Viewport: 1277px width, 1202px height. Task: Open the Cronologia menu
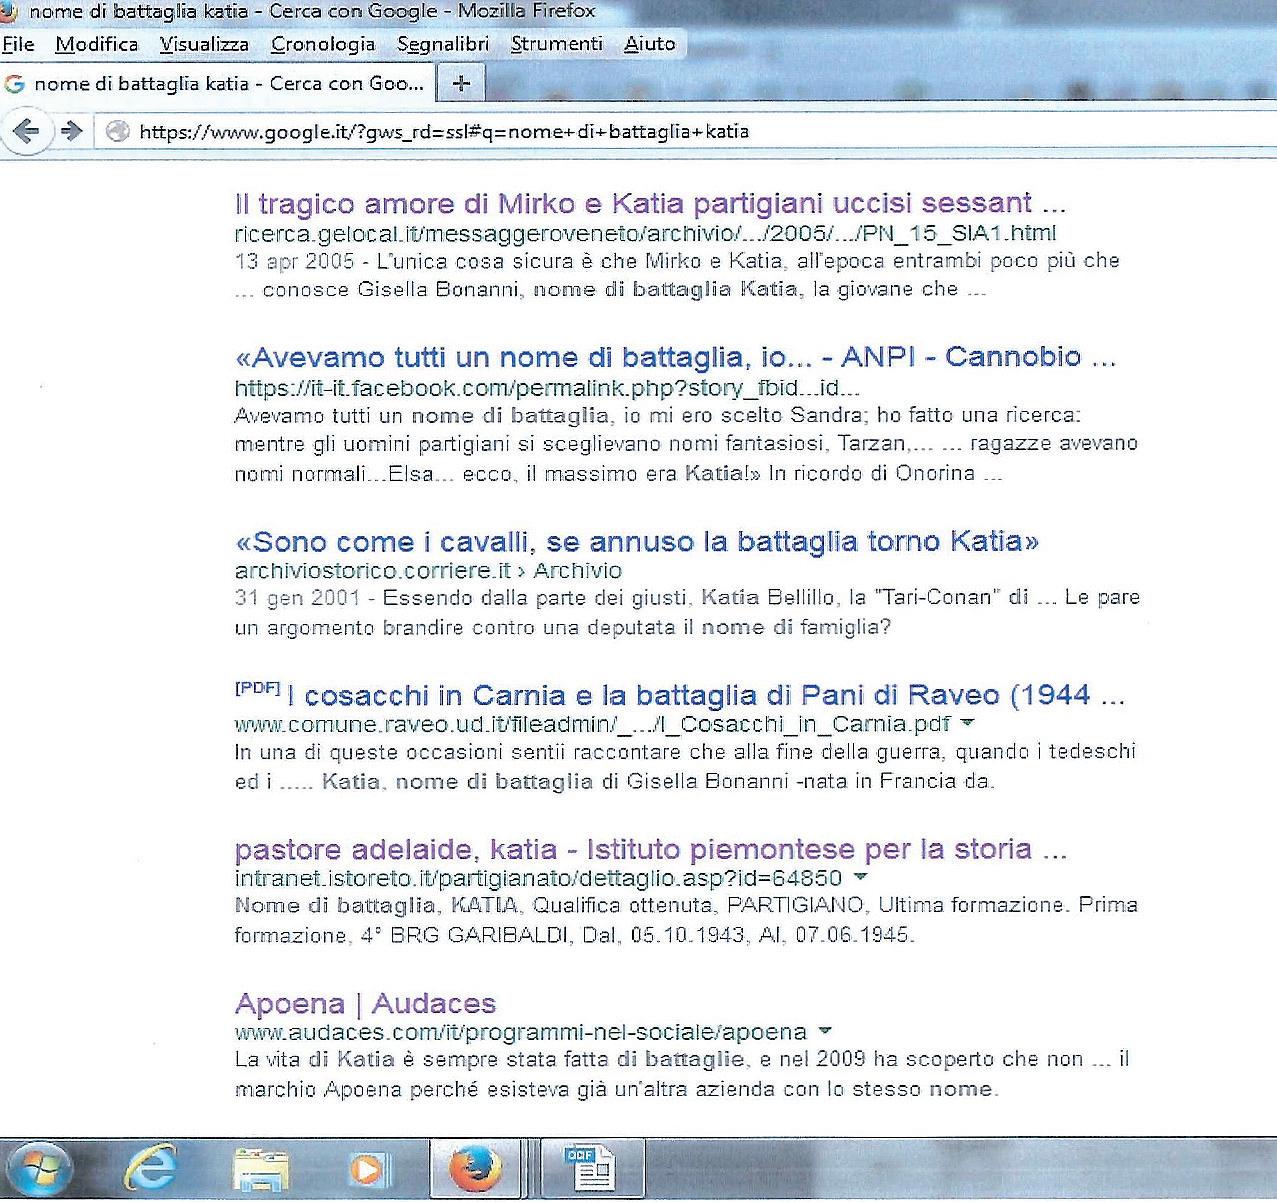coord(323,44)
